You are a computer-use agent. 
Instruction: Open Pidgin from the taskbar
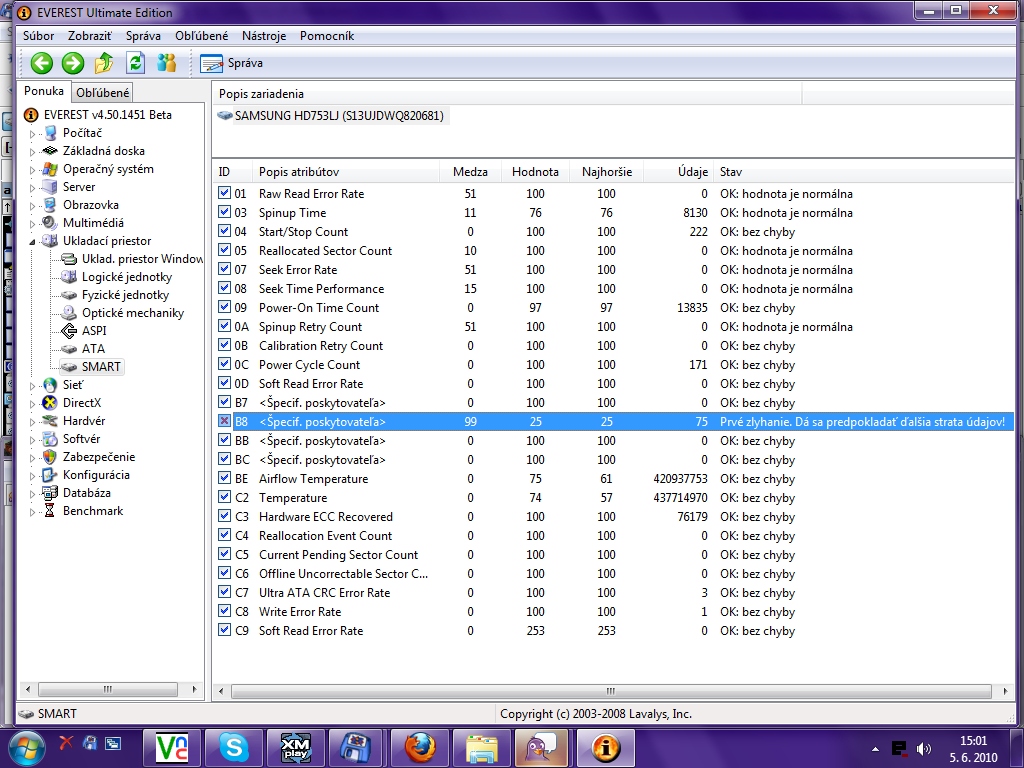tap(542, 748)
